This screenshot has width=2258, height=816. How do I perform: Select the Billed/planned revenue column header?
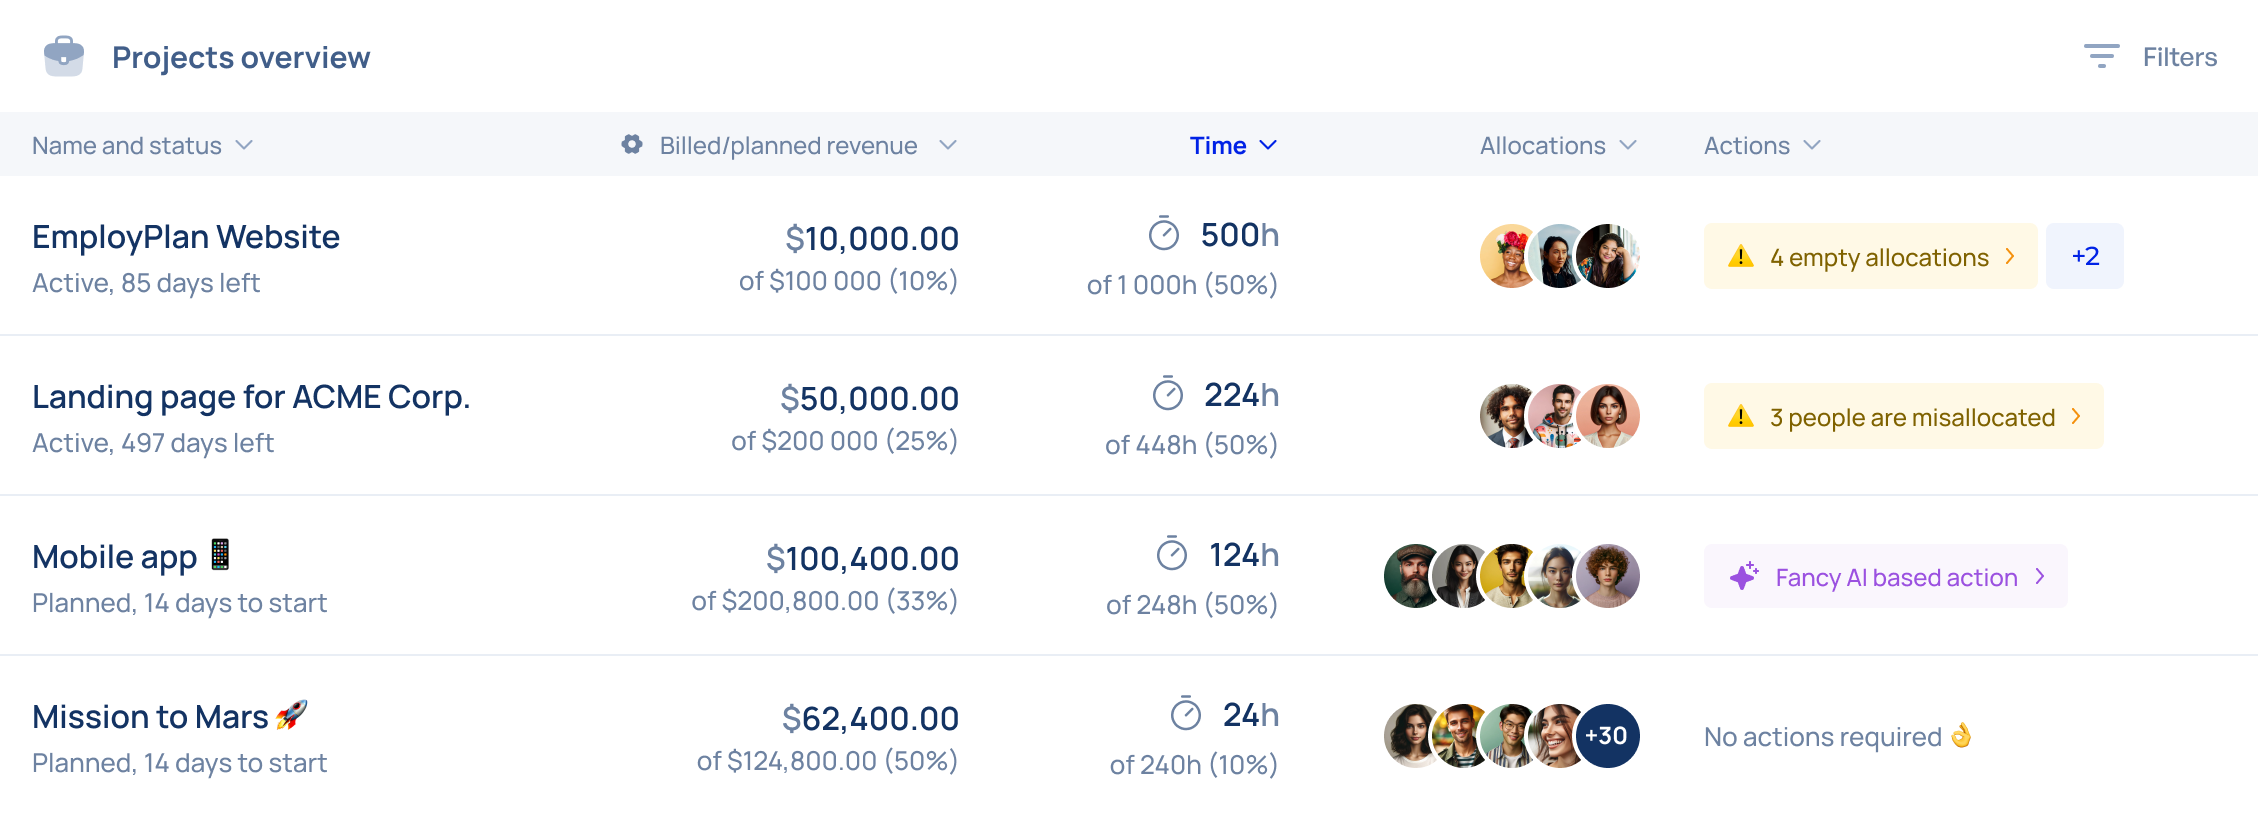tap(788, 145)
